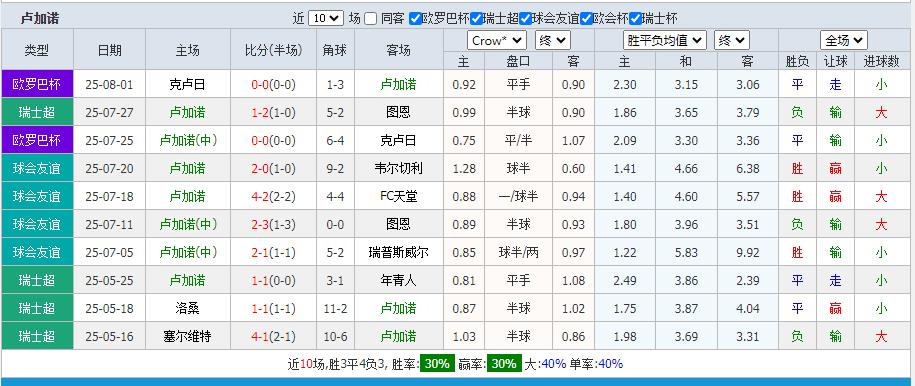
Task: Click the 4-1(2-1) score against 塞尔维特
Action: pos(273,336)
